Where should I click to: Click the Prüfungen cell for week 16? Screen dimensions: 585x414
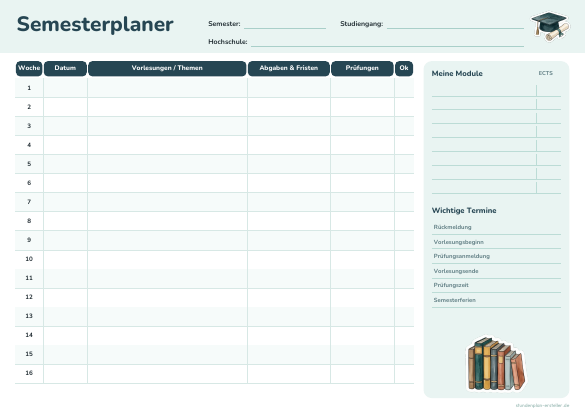coord(363,373)
